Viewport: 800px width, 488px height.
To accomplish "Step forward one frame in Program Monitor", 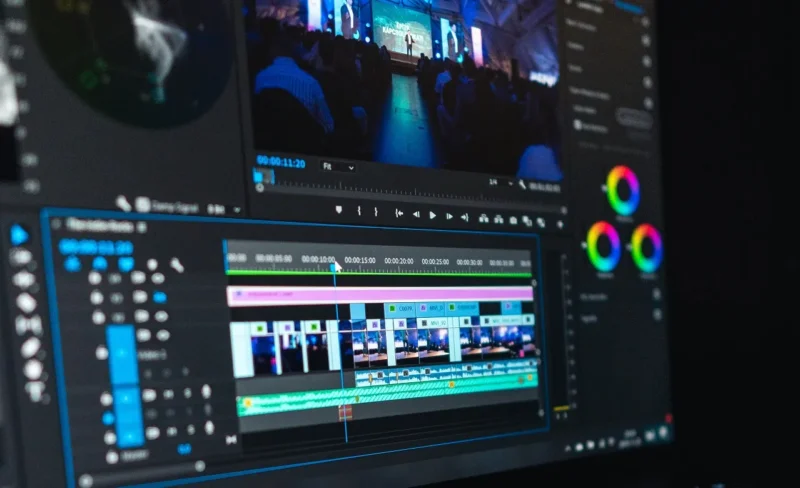I will 449,216.
